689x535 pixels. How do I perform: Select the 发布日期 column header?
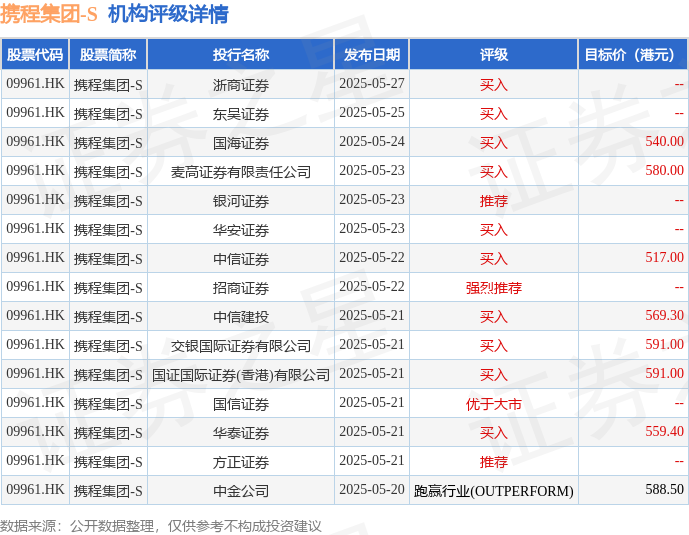point(372,55)
